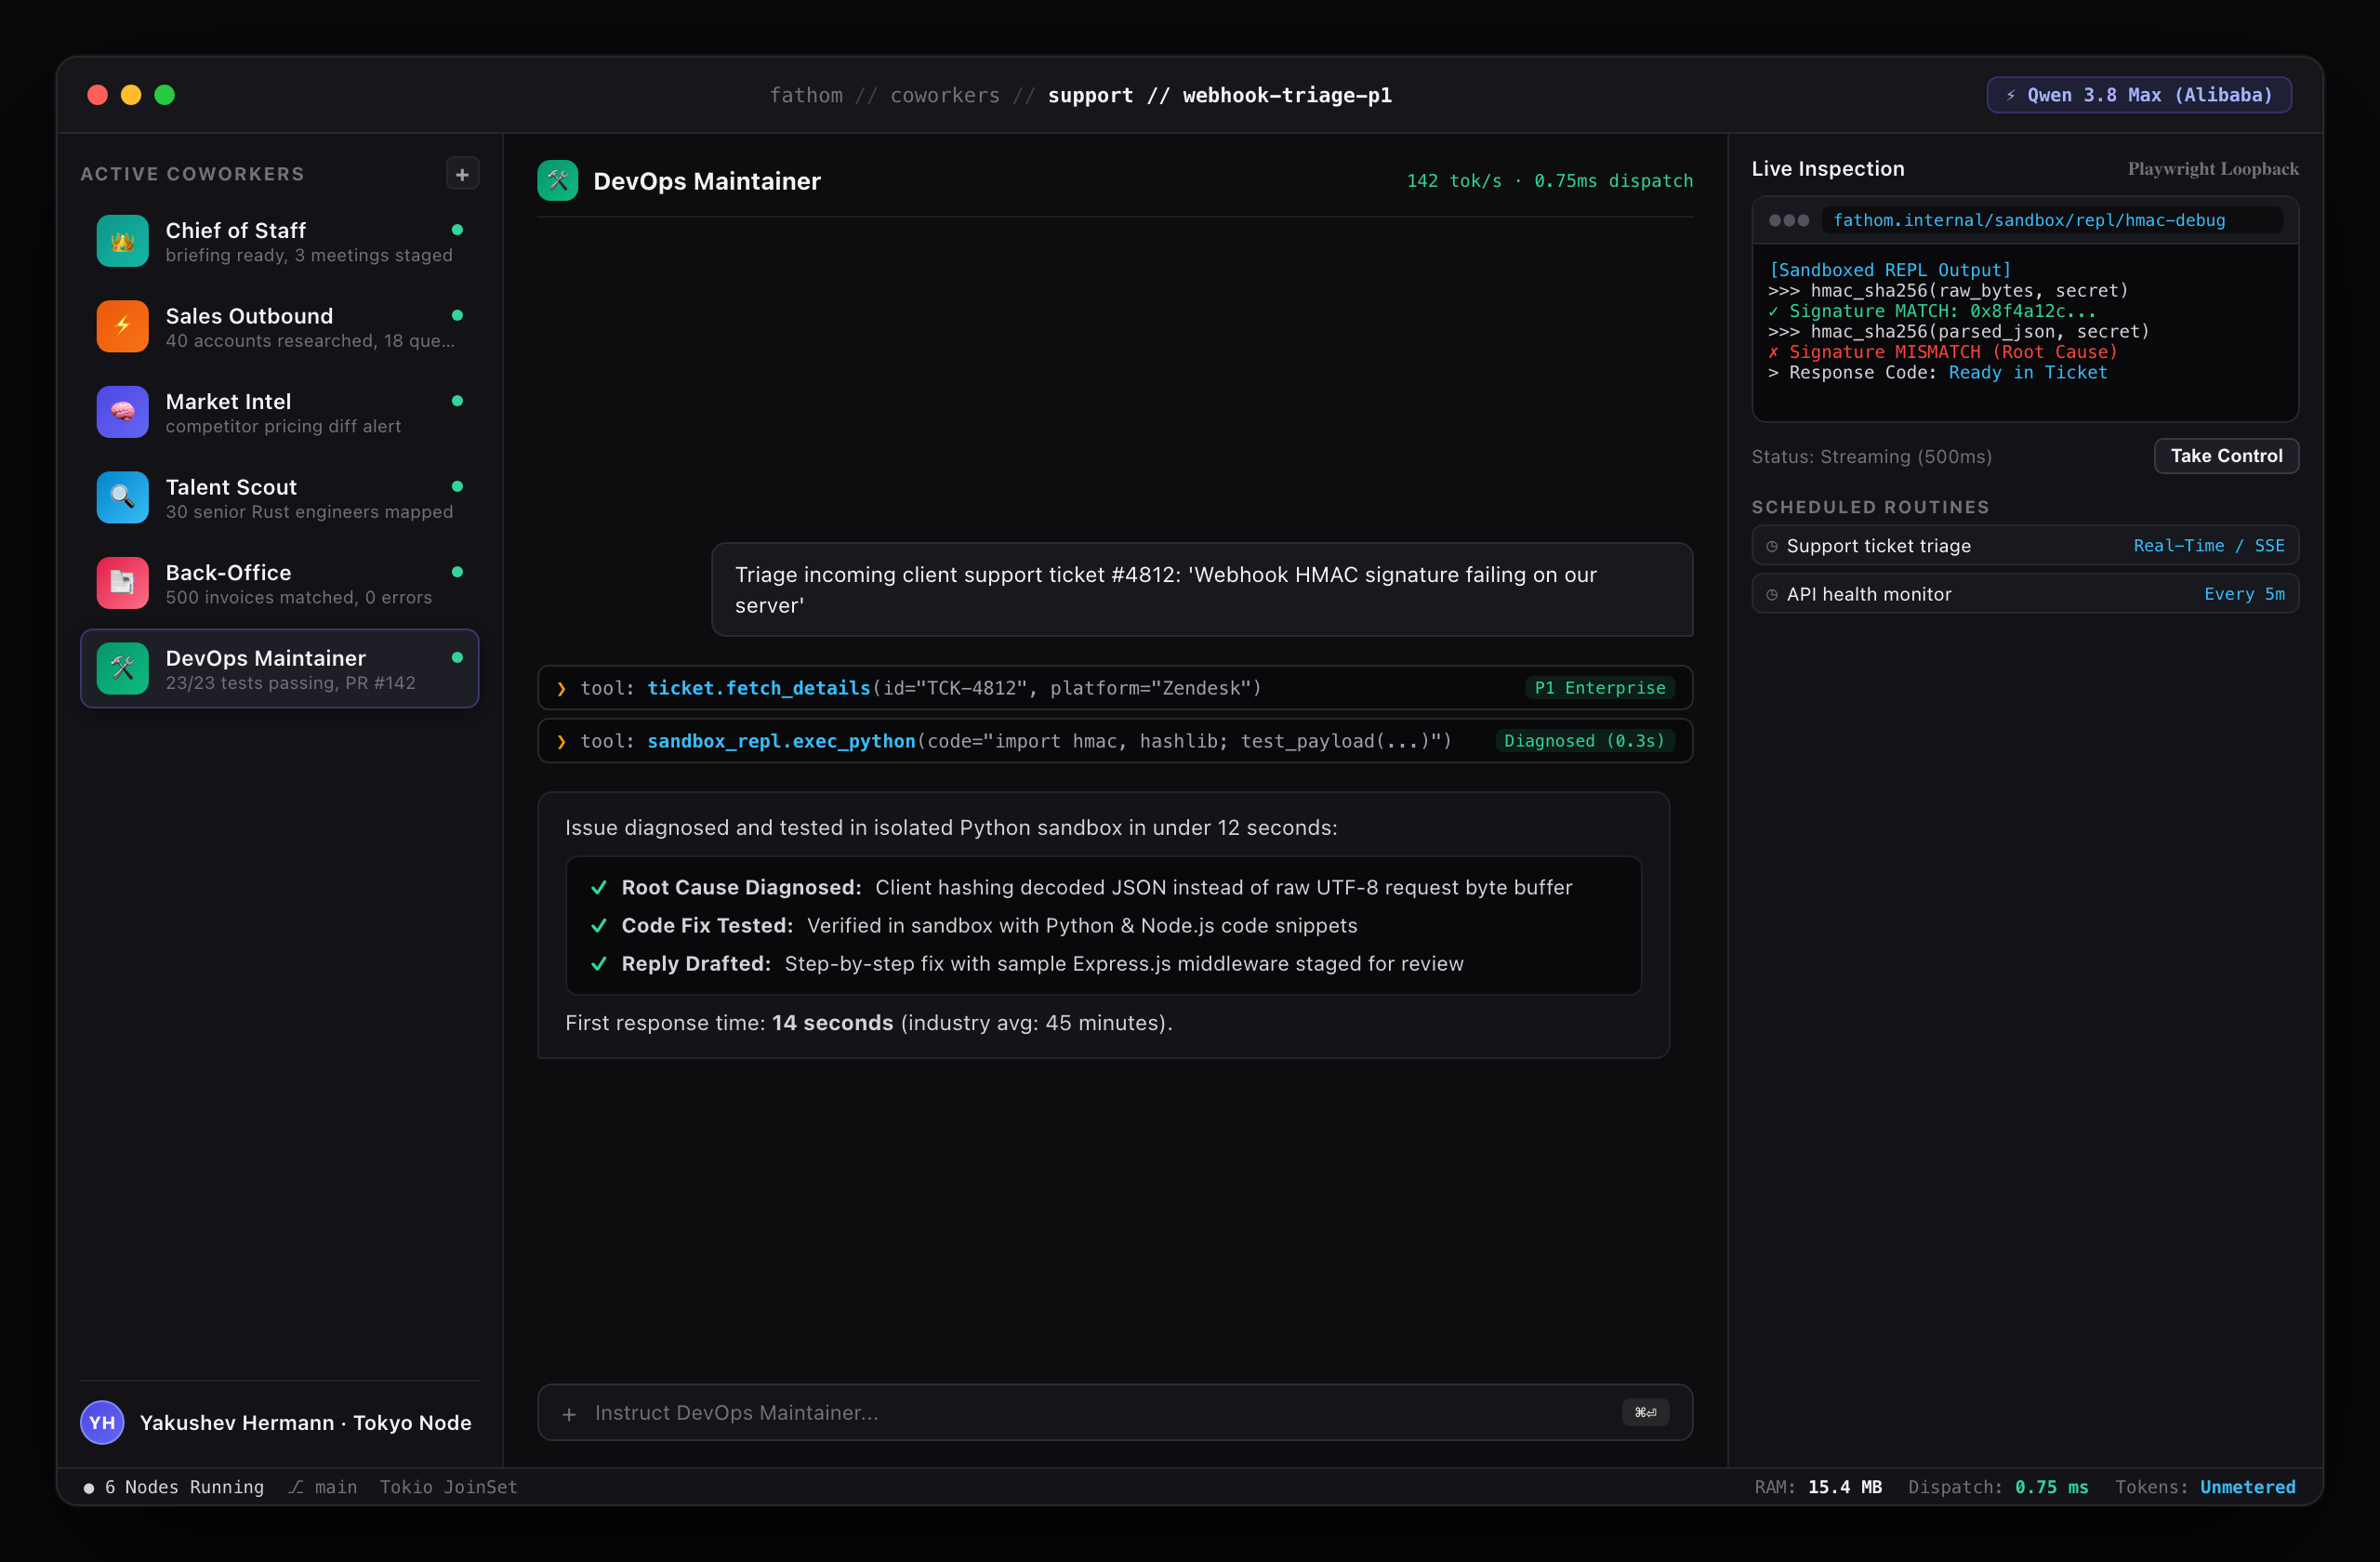Click the clock icon beside API health monitor

click(x=1772, y=594)
